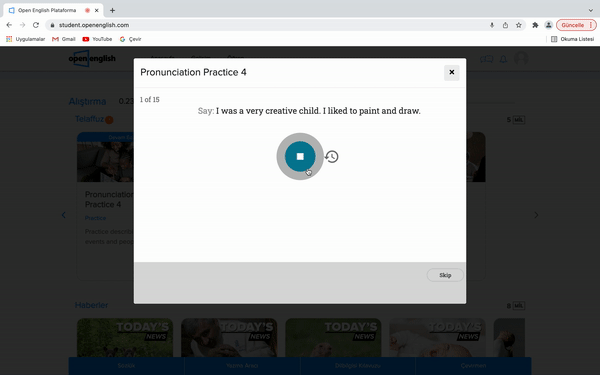
Task: Bookmark this page with the star
Action: [518, 25]
